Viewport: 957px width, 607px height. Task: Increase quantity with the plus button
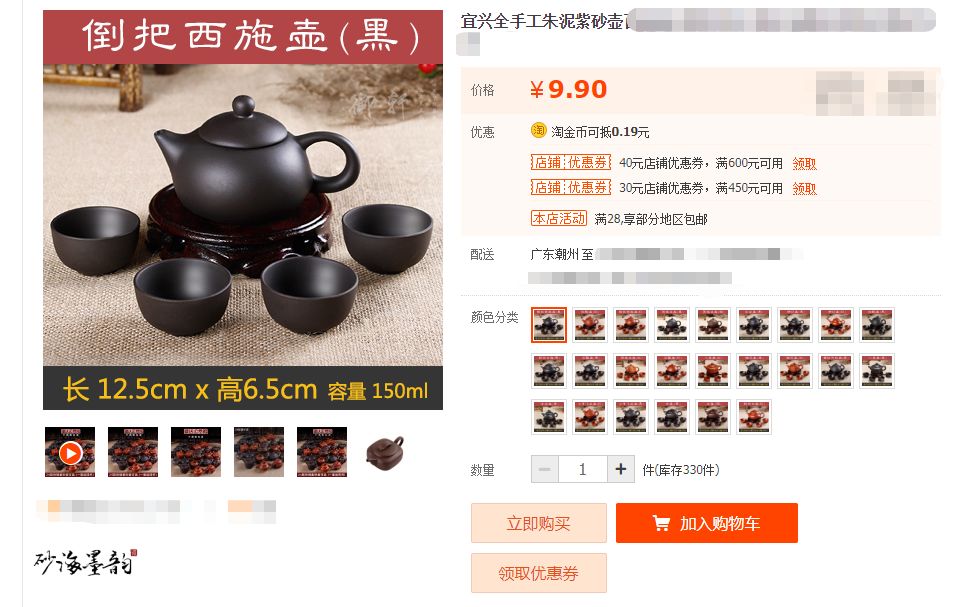621,469
